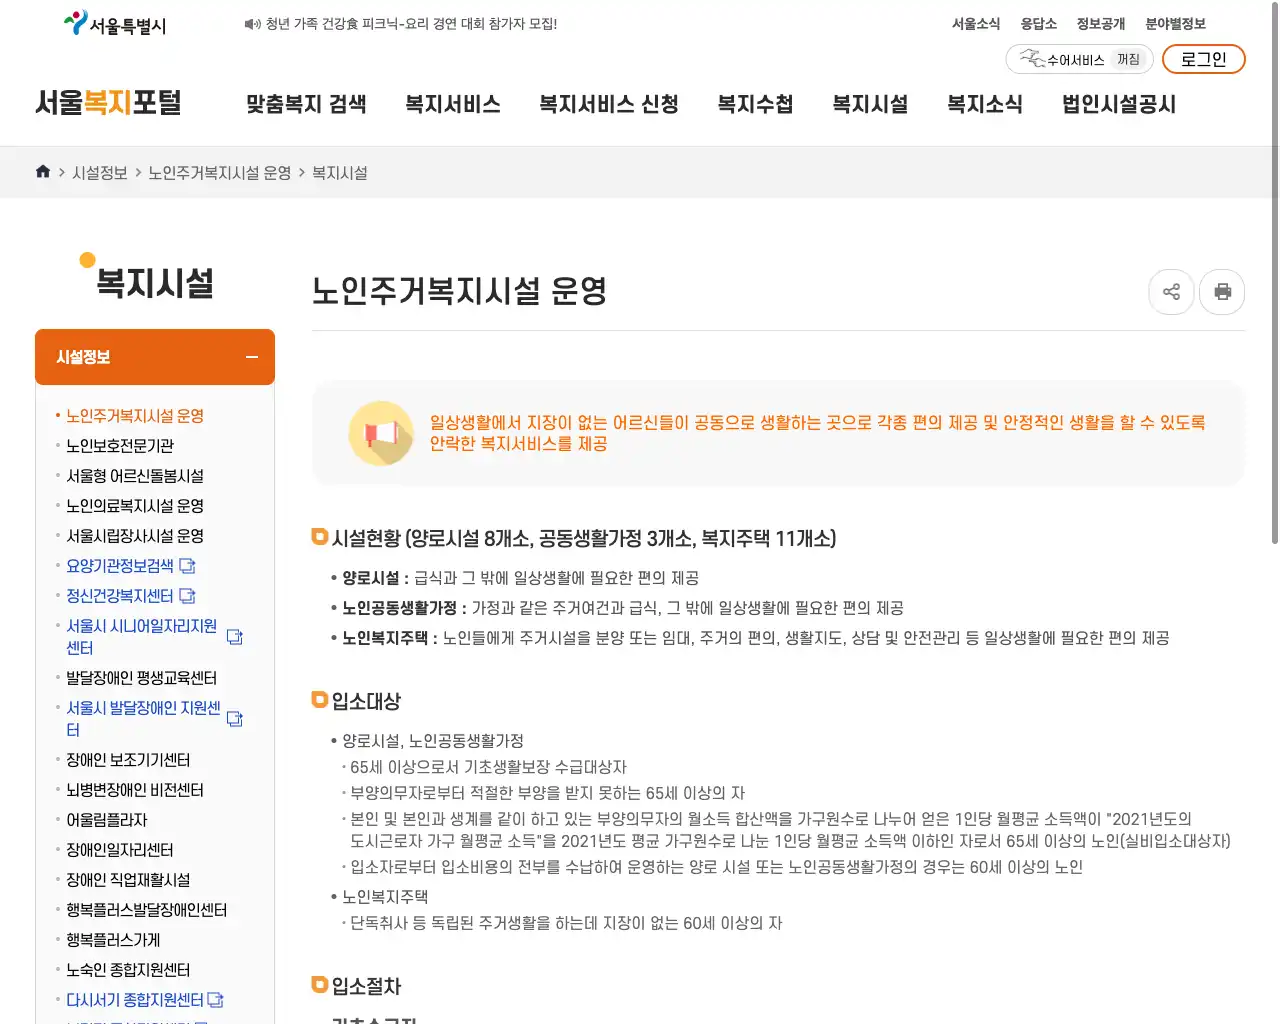This screenshot has height=1024, width=1280.
Task: Open 분야별정보 top link
Action: (x=1176, y=24)
